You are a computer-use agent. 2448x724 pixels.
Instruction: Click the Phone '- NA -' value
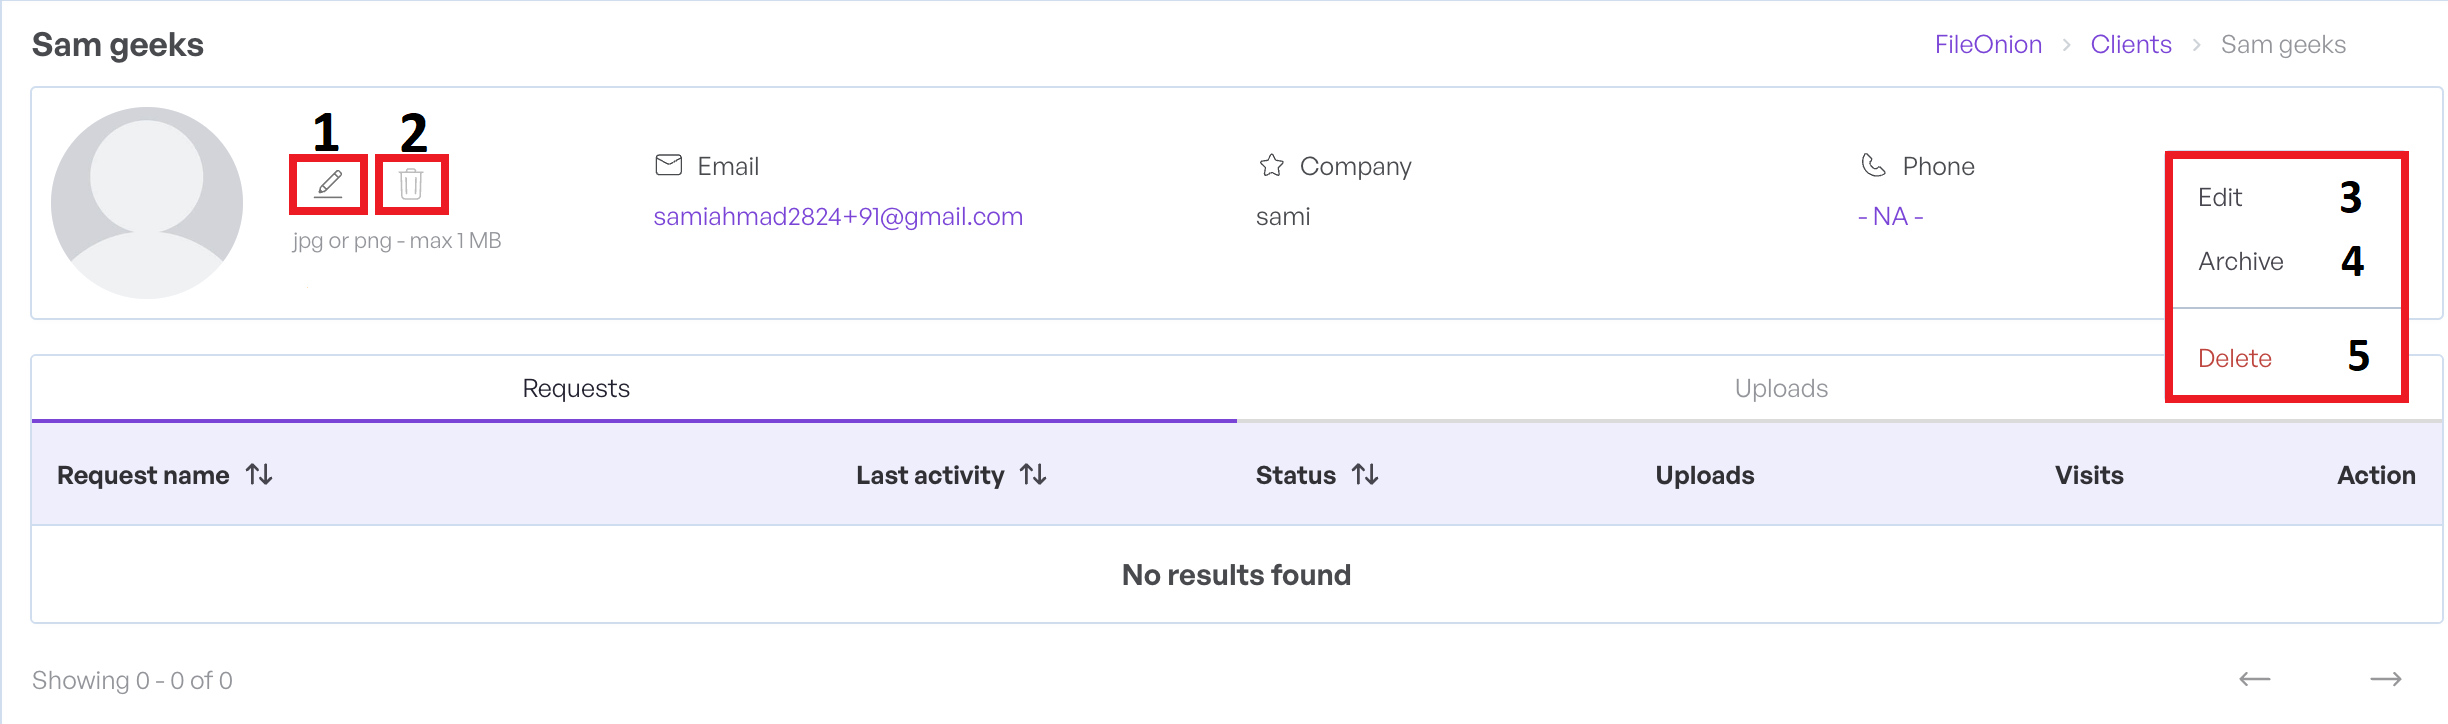click(x=1890, y=217)
